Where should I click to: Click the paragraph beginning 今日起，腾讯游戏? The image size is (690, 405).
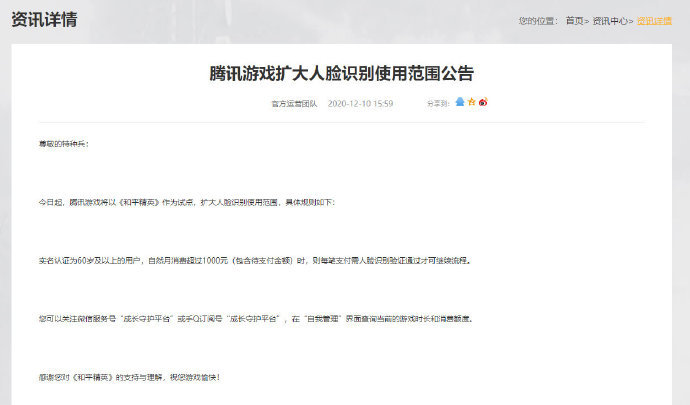[x=187, y=202]
